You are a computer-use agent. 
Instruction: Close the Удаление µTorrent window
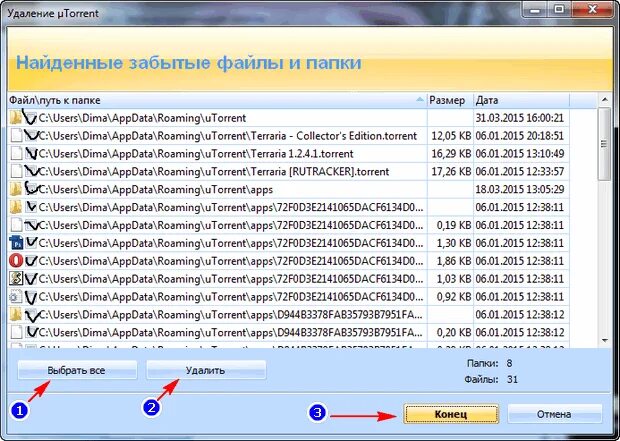click(592, 9)
